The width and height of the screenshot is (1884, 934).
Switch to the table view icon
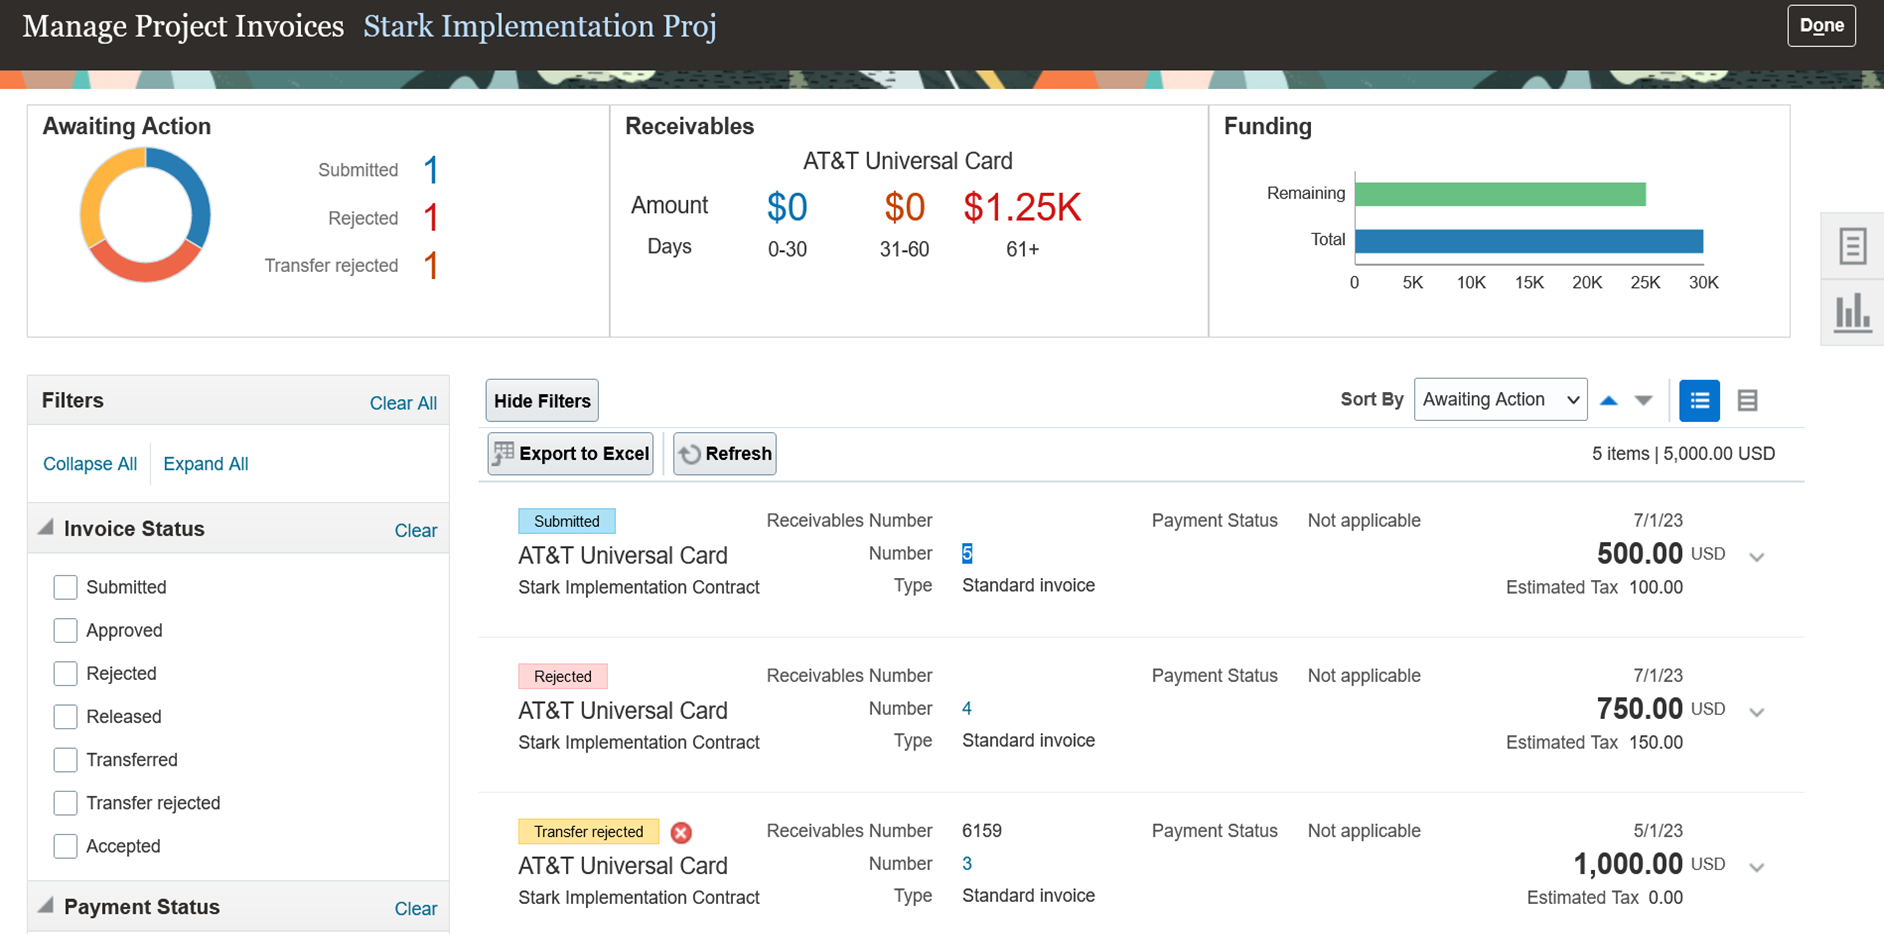coord(1747,400)
